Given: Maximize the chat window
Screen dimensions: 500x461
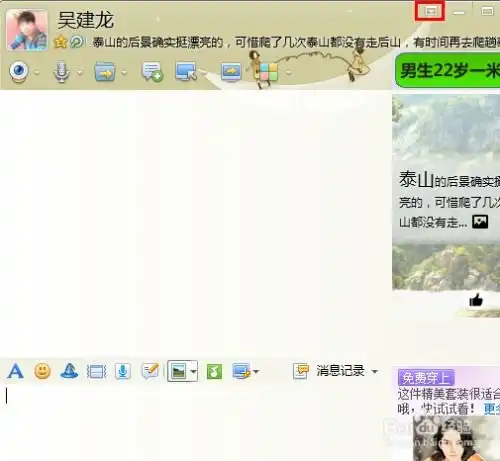Looking at the screenshot, I should pyautogui.click(x=487, y=12).
